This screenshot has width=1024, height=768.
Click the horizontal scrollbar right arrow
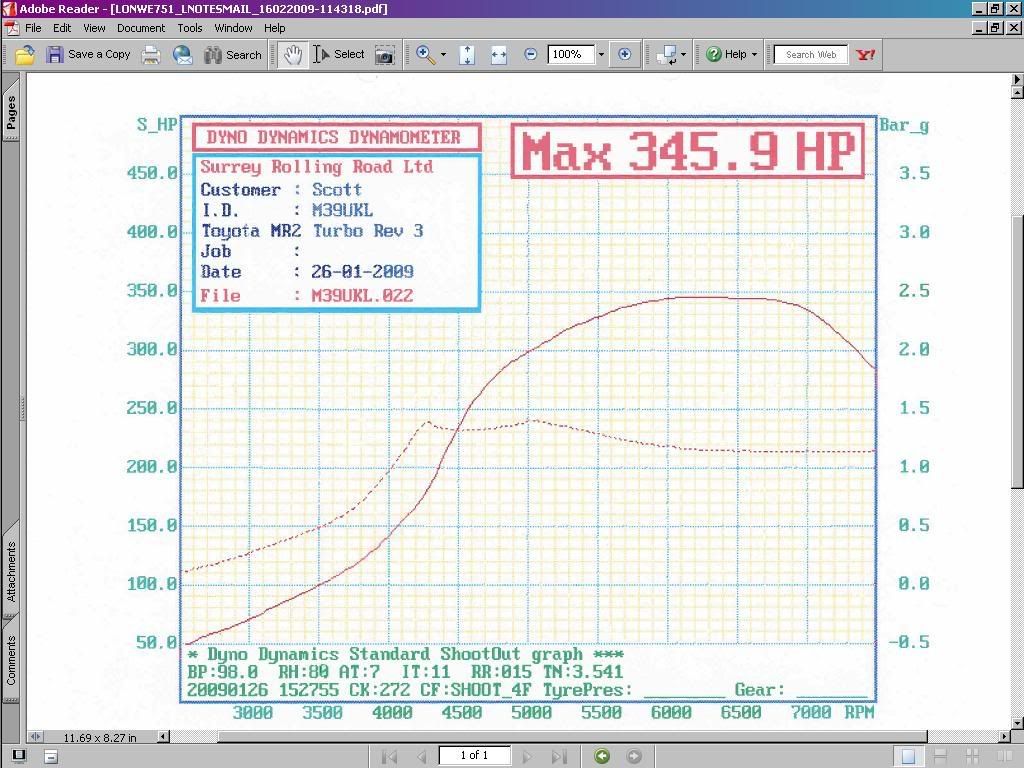(1004, 737)
